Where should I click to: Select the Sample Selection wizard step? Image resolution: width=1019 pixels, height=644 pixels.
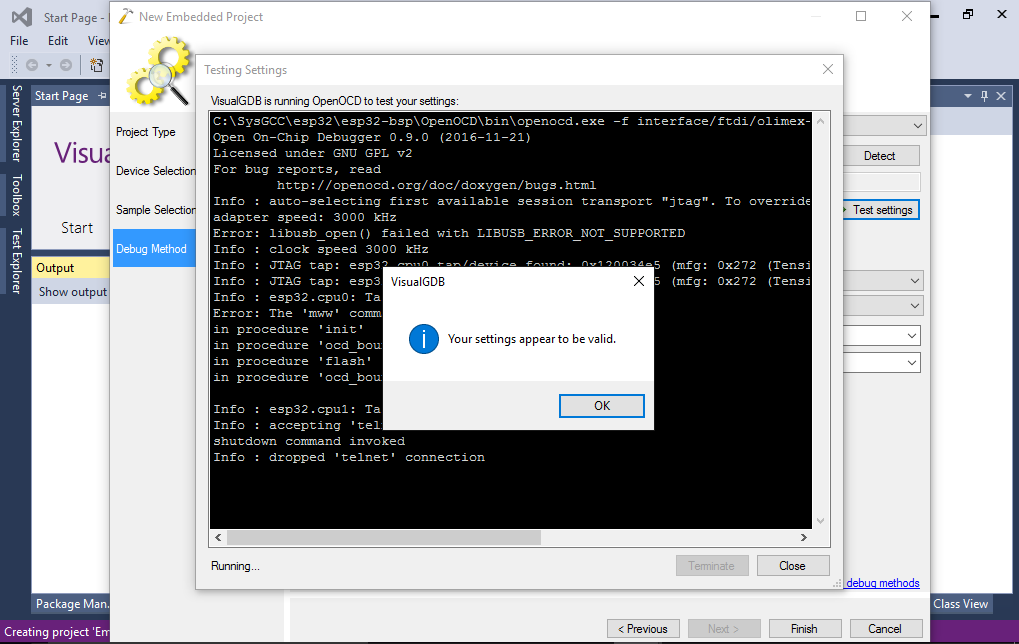[x=155, y=210]
